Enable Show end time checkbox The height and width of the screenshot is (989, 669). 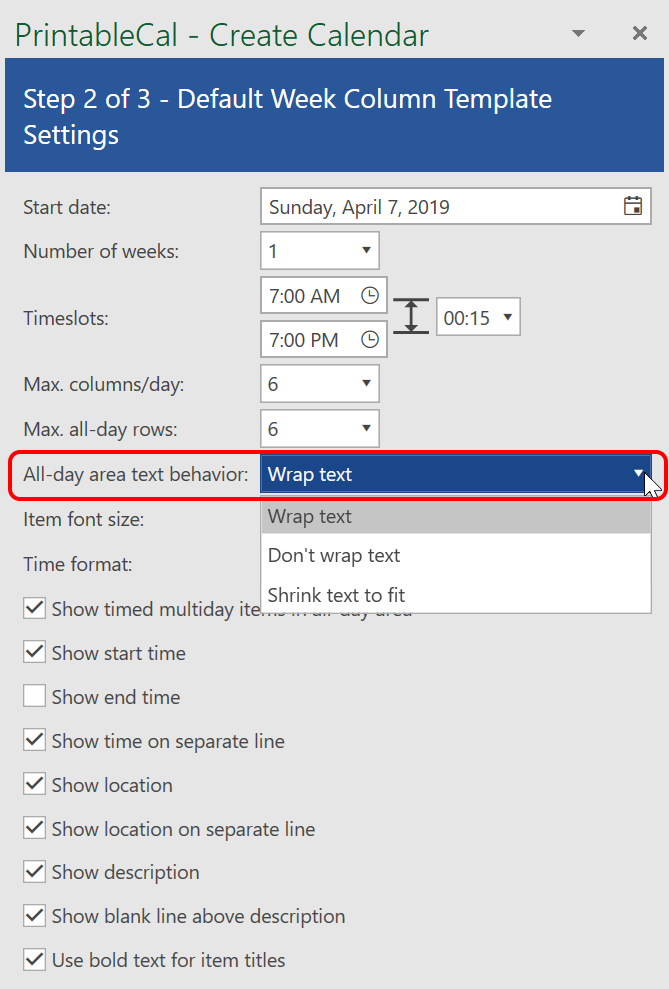coord(35,696)
